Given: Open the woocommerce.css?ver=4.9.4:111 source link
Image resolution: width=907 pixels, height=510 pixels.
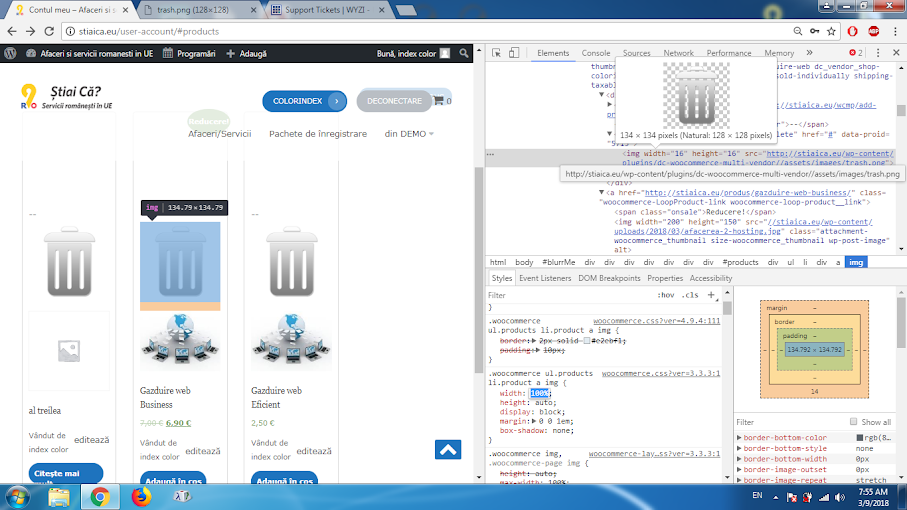Looking at the screenshot, I should 657,321.
